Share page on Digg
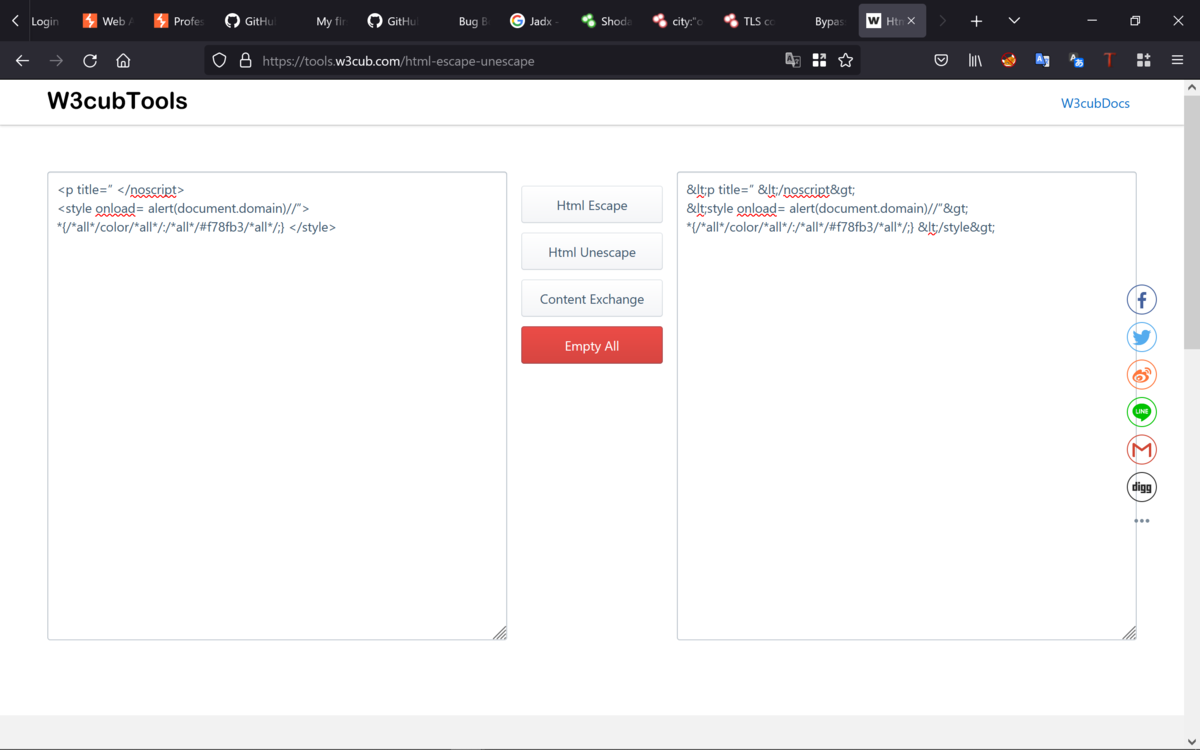 [1142, 487]
